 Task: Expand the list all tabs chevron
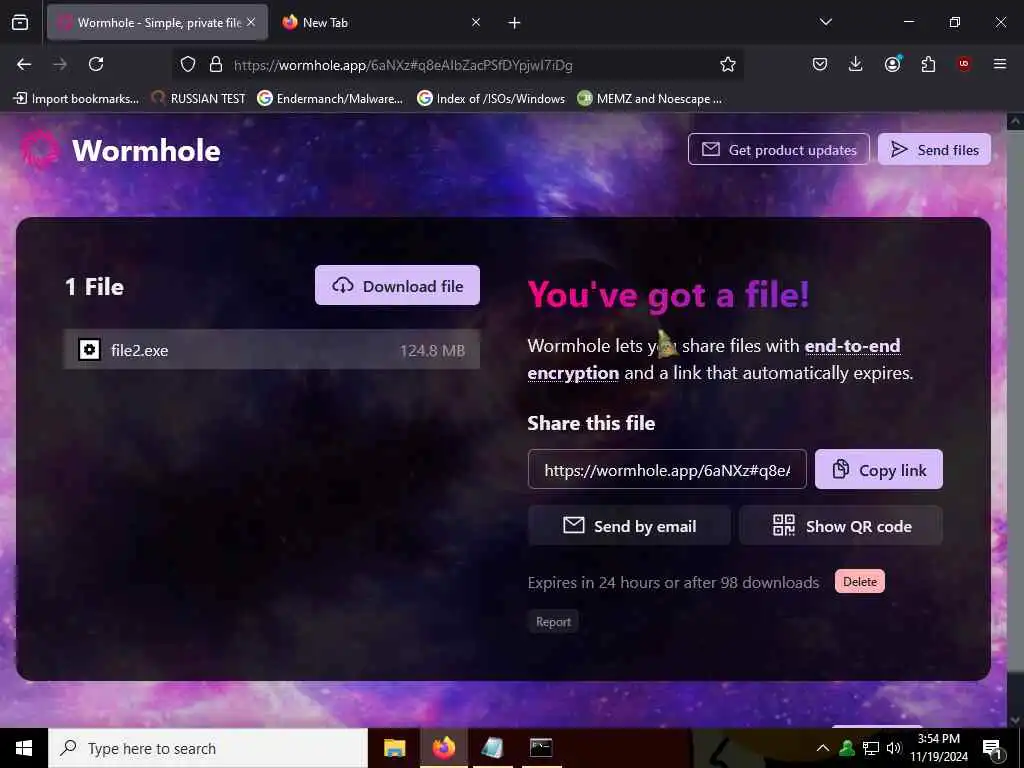826,22
